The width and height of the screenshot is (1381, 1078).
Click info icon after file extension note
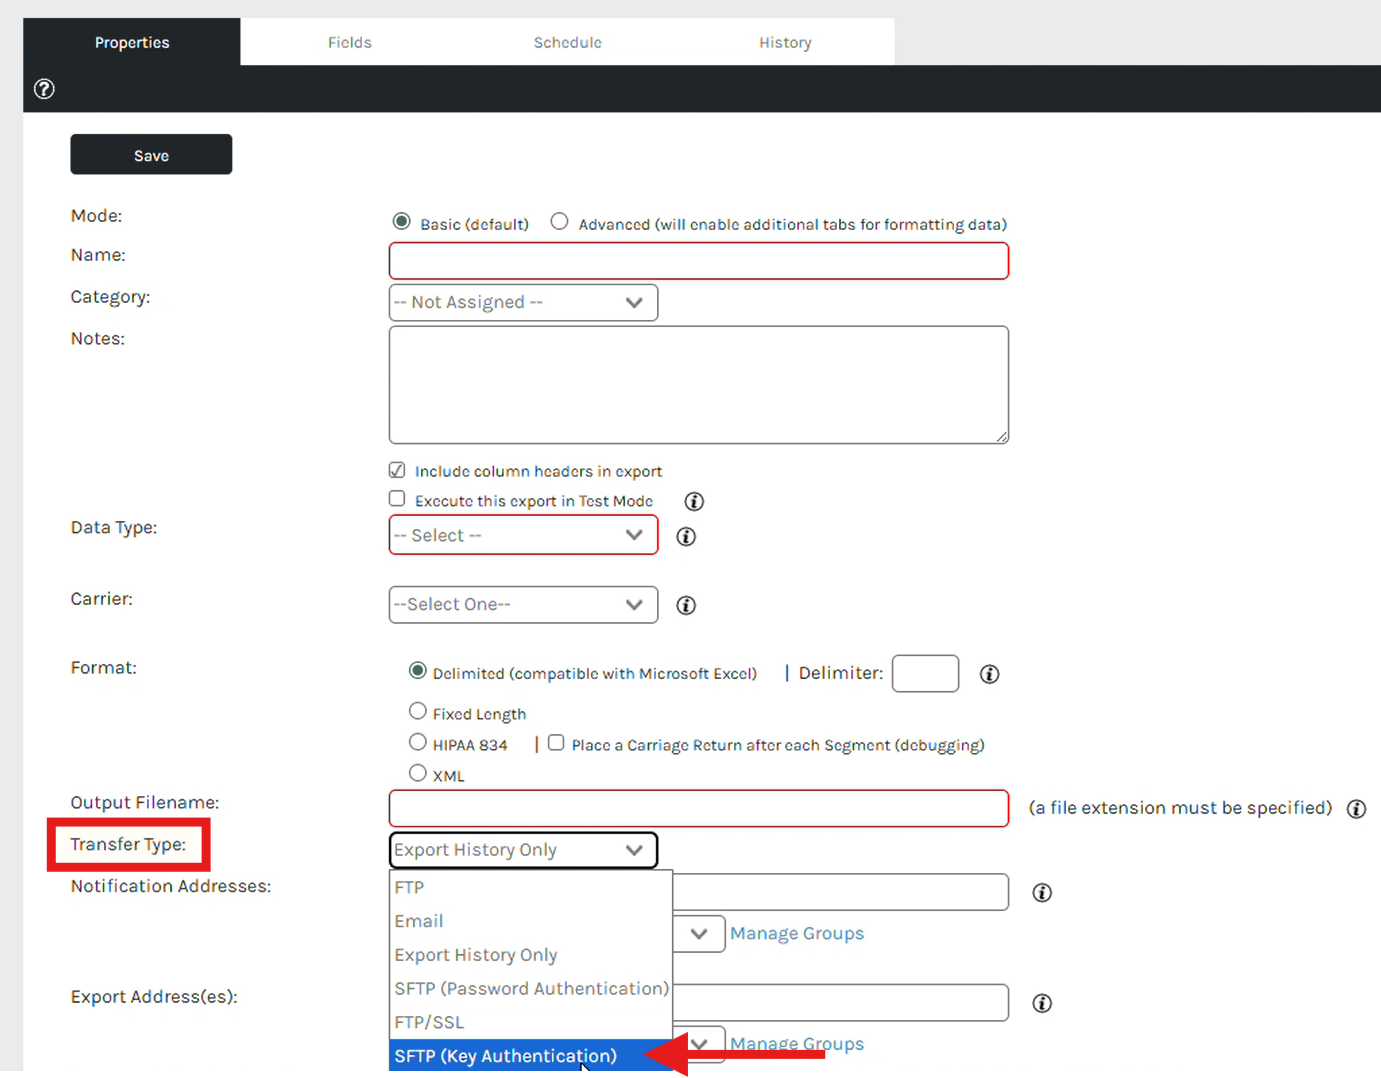pos(1356,809)
